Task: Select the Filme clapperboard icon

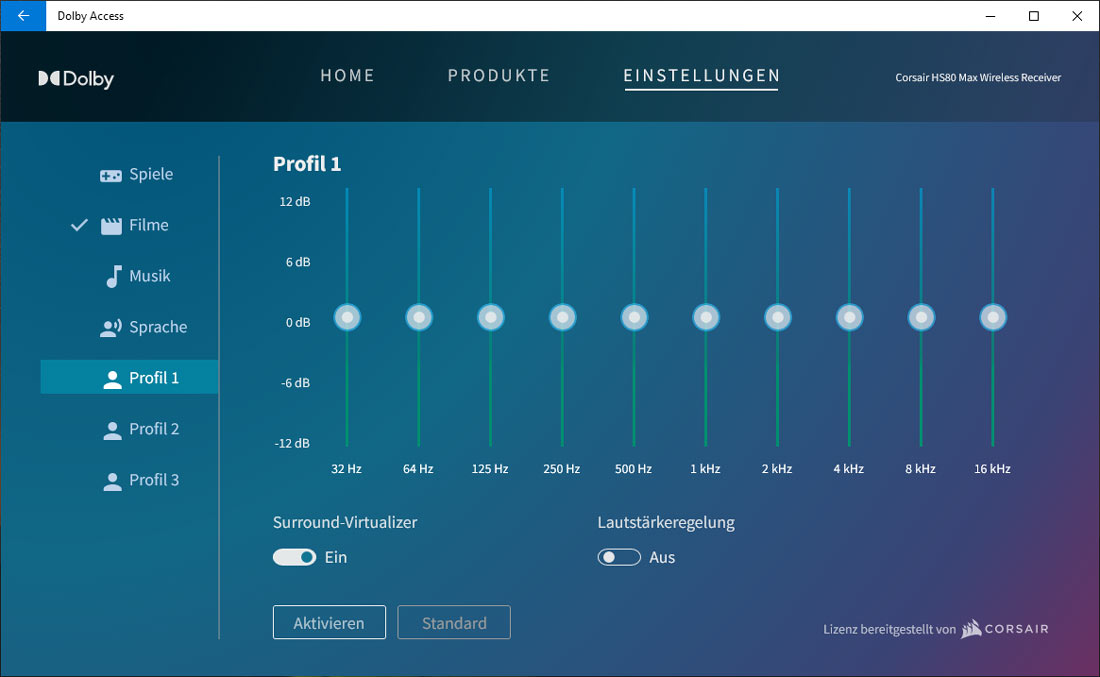Action: point(111,226)
